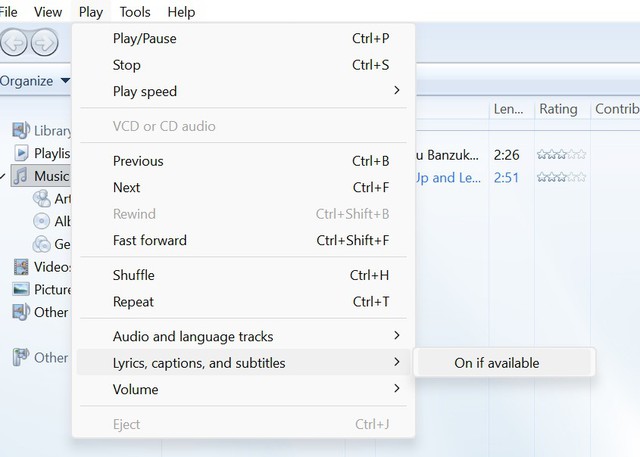Viewport: 640px width, 457px height.
Task: Set star rating for the 2:26 track
Action: [x=562, y=154]
